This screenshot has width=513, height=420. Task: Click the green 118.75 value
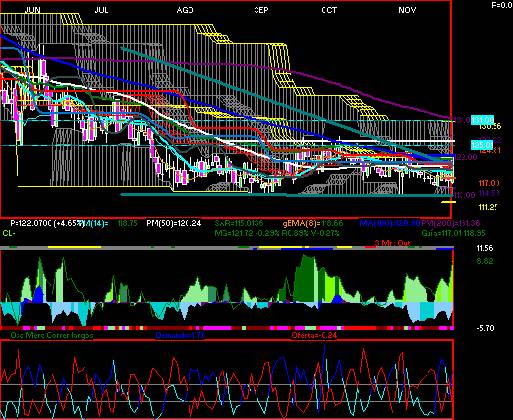click(128, 223)
